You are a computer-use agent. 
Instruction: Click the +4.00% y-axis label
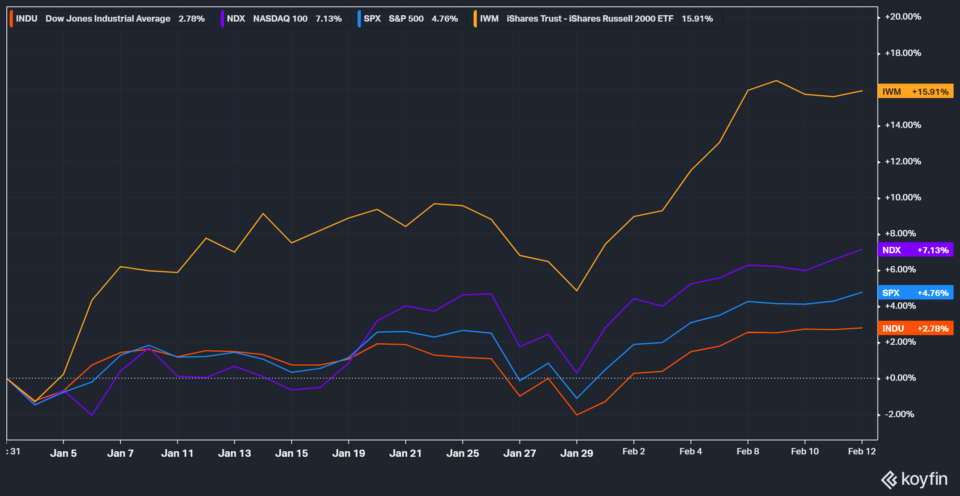pos(903,306)
